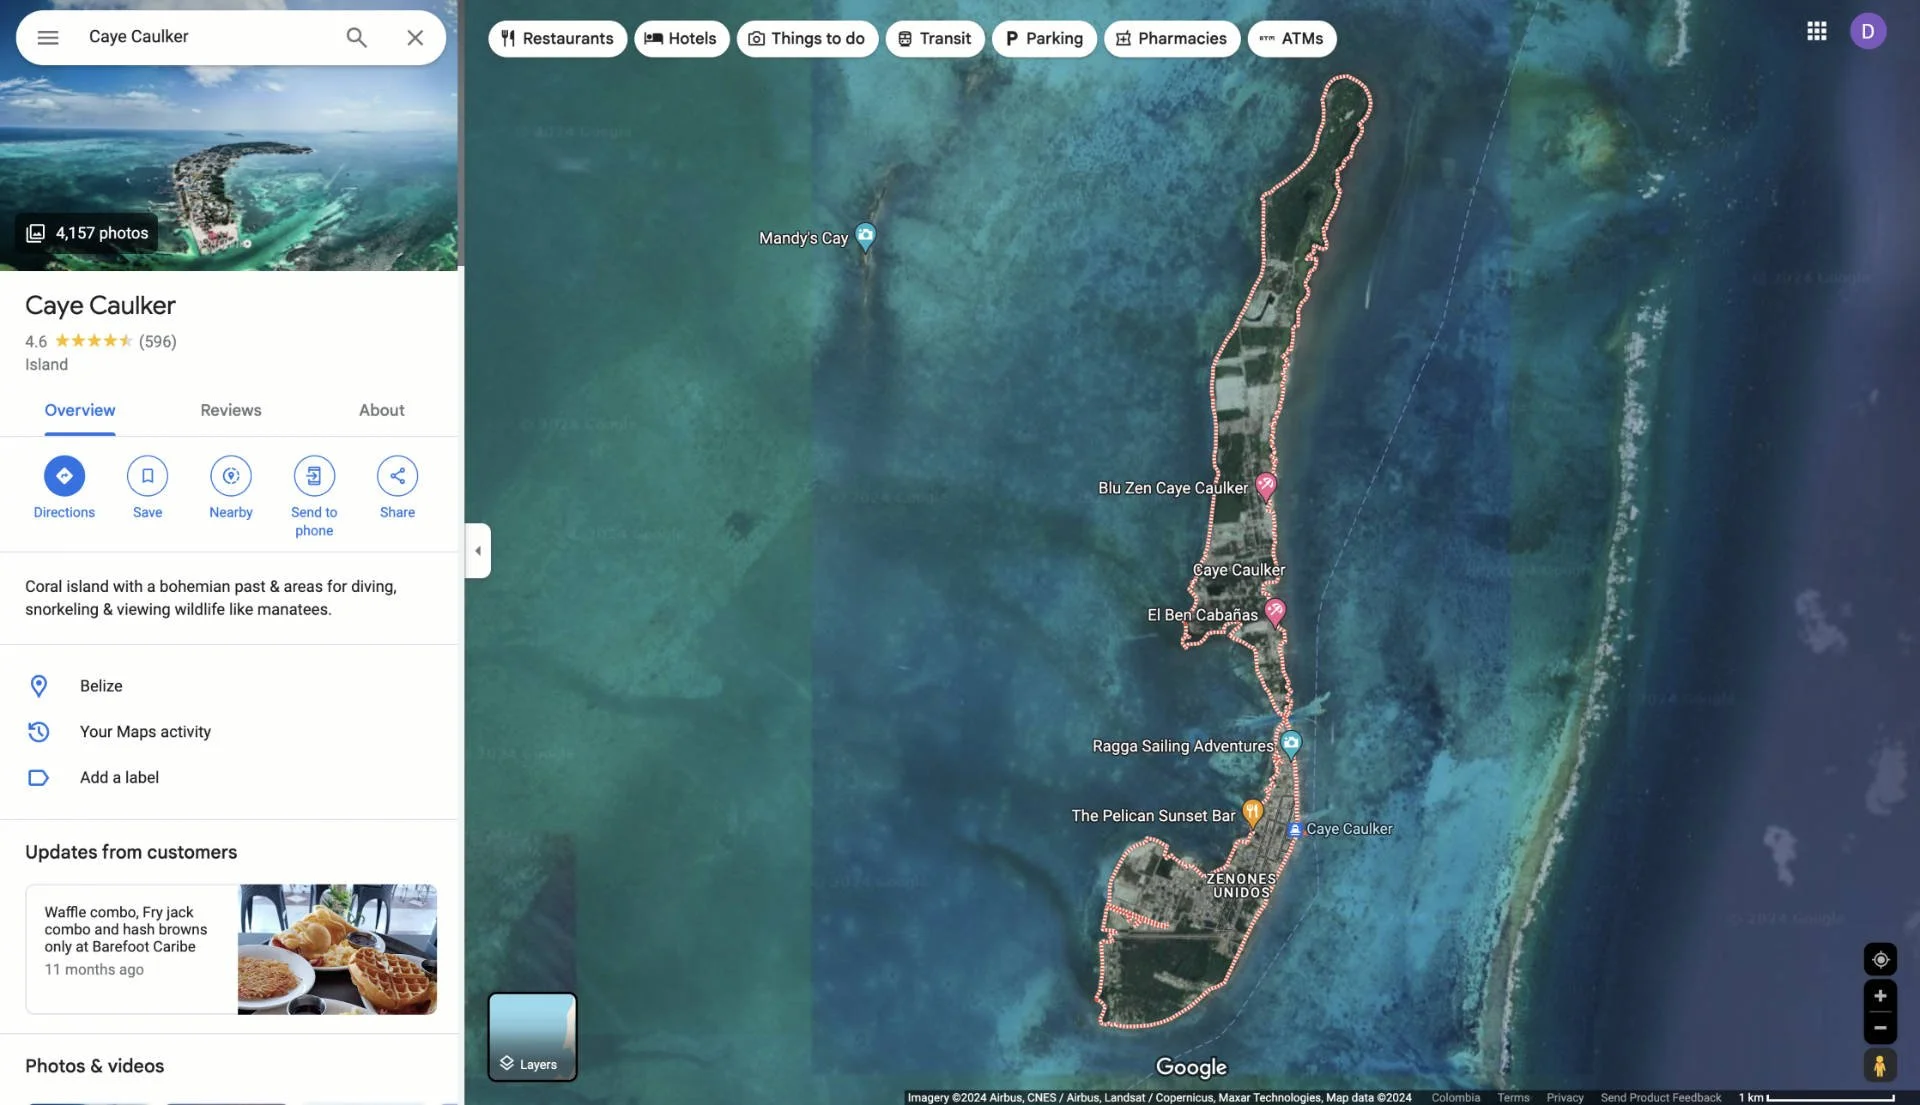Click the Caye Caulker aerial header photo

coord(229,135)
